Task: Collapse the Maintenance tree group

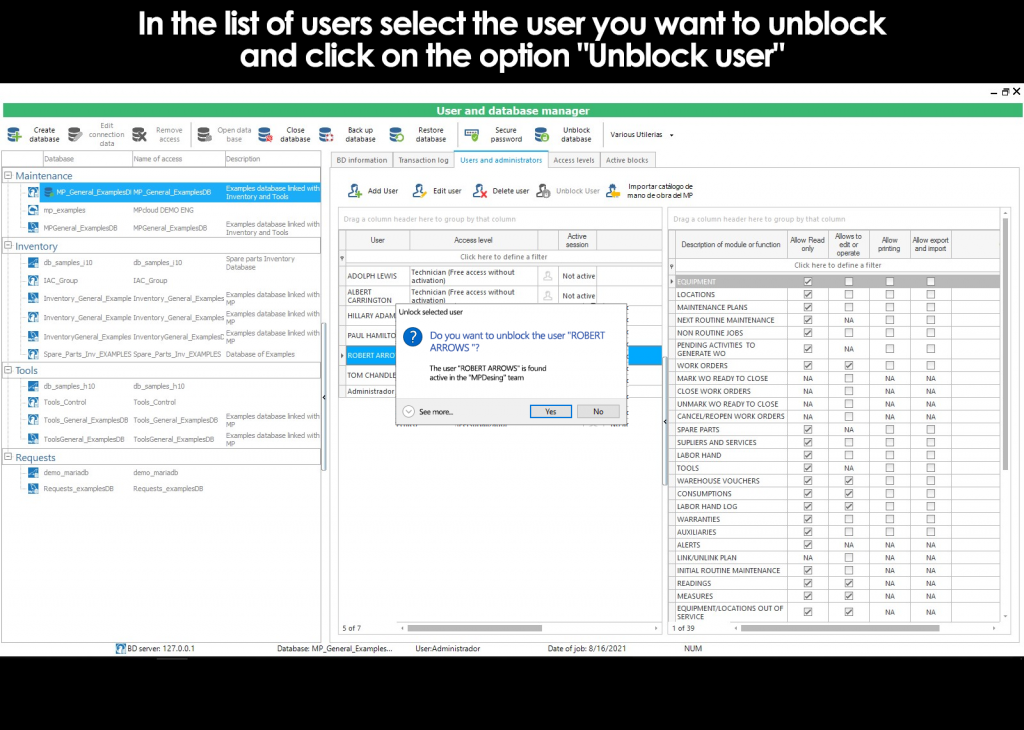Action: (8, 176)
